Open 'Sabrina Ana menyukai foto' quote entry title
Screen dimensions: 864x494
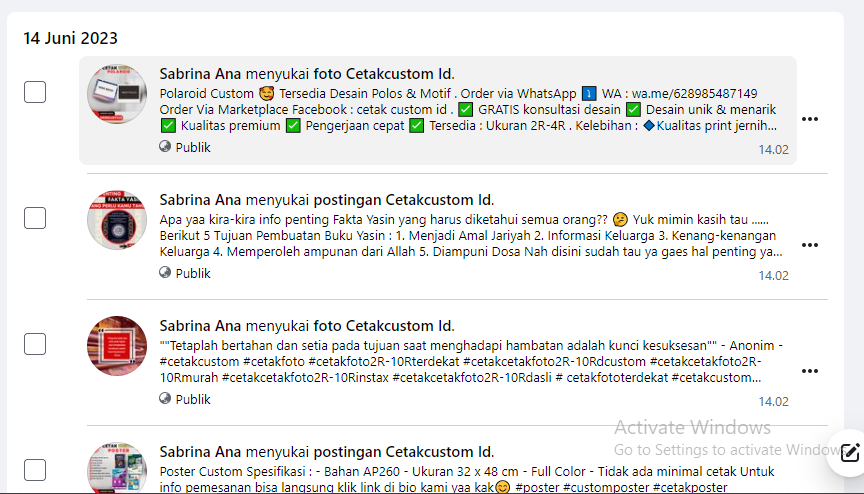[x=307, y=326]
